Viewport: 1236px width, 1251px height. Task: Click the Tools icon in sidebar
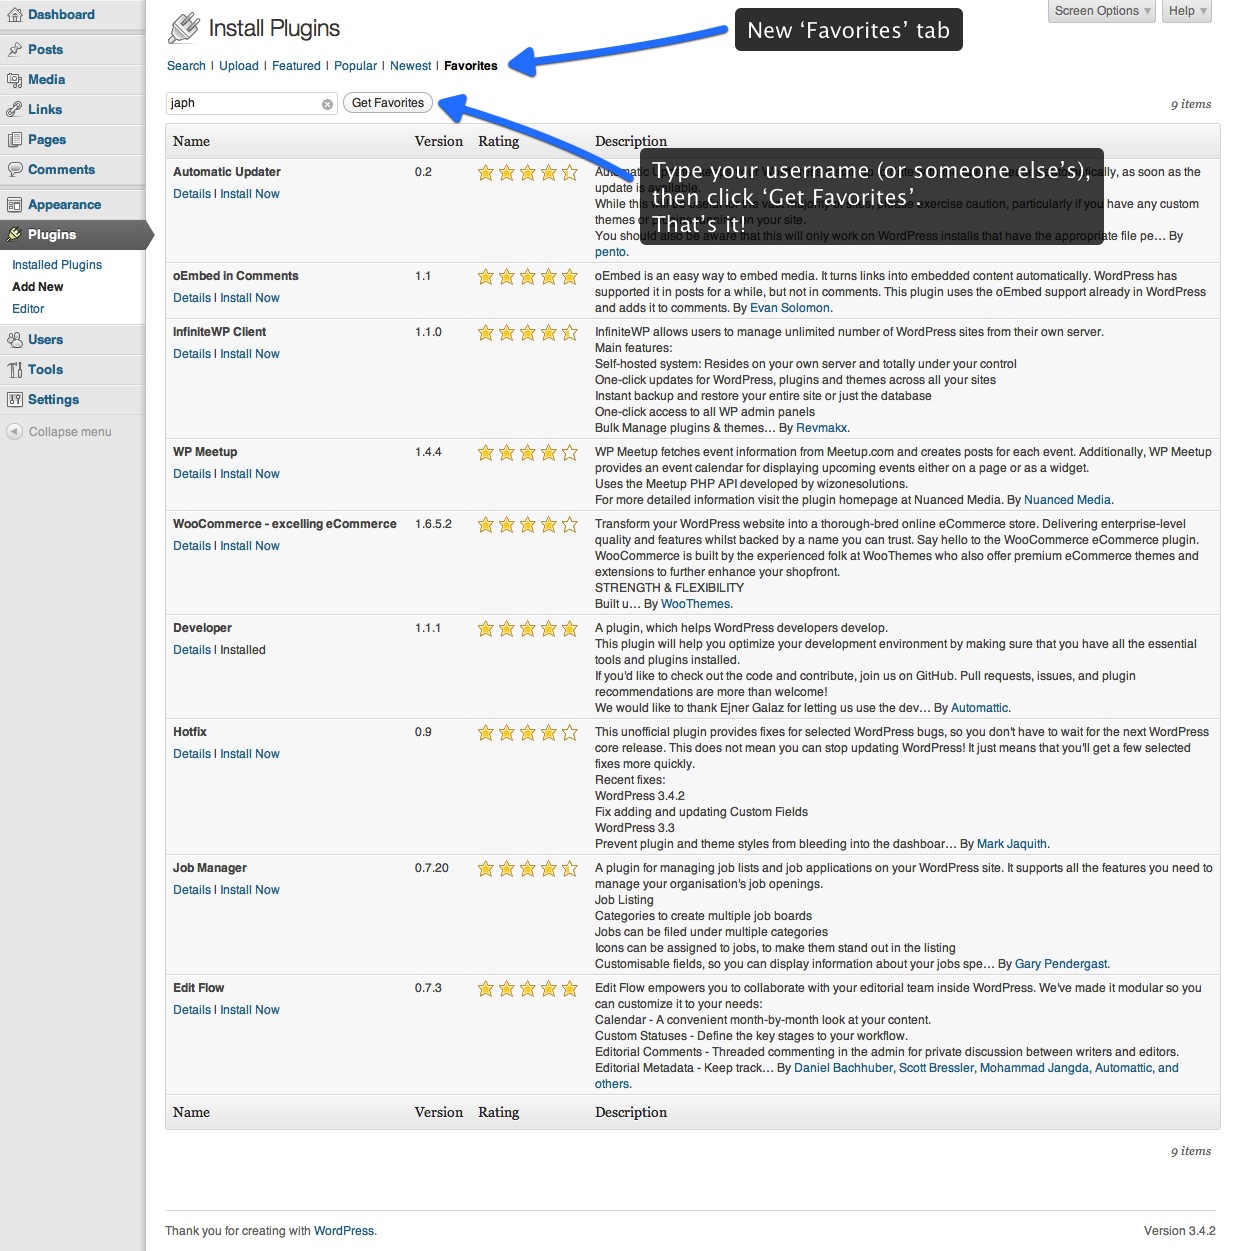coord(14,369)
